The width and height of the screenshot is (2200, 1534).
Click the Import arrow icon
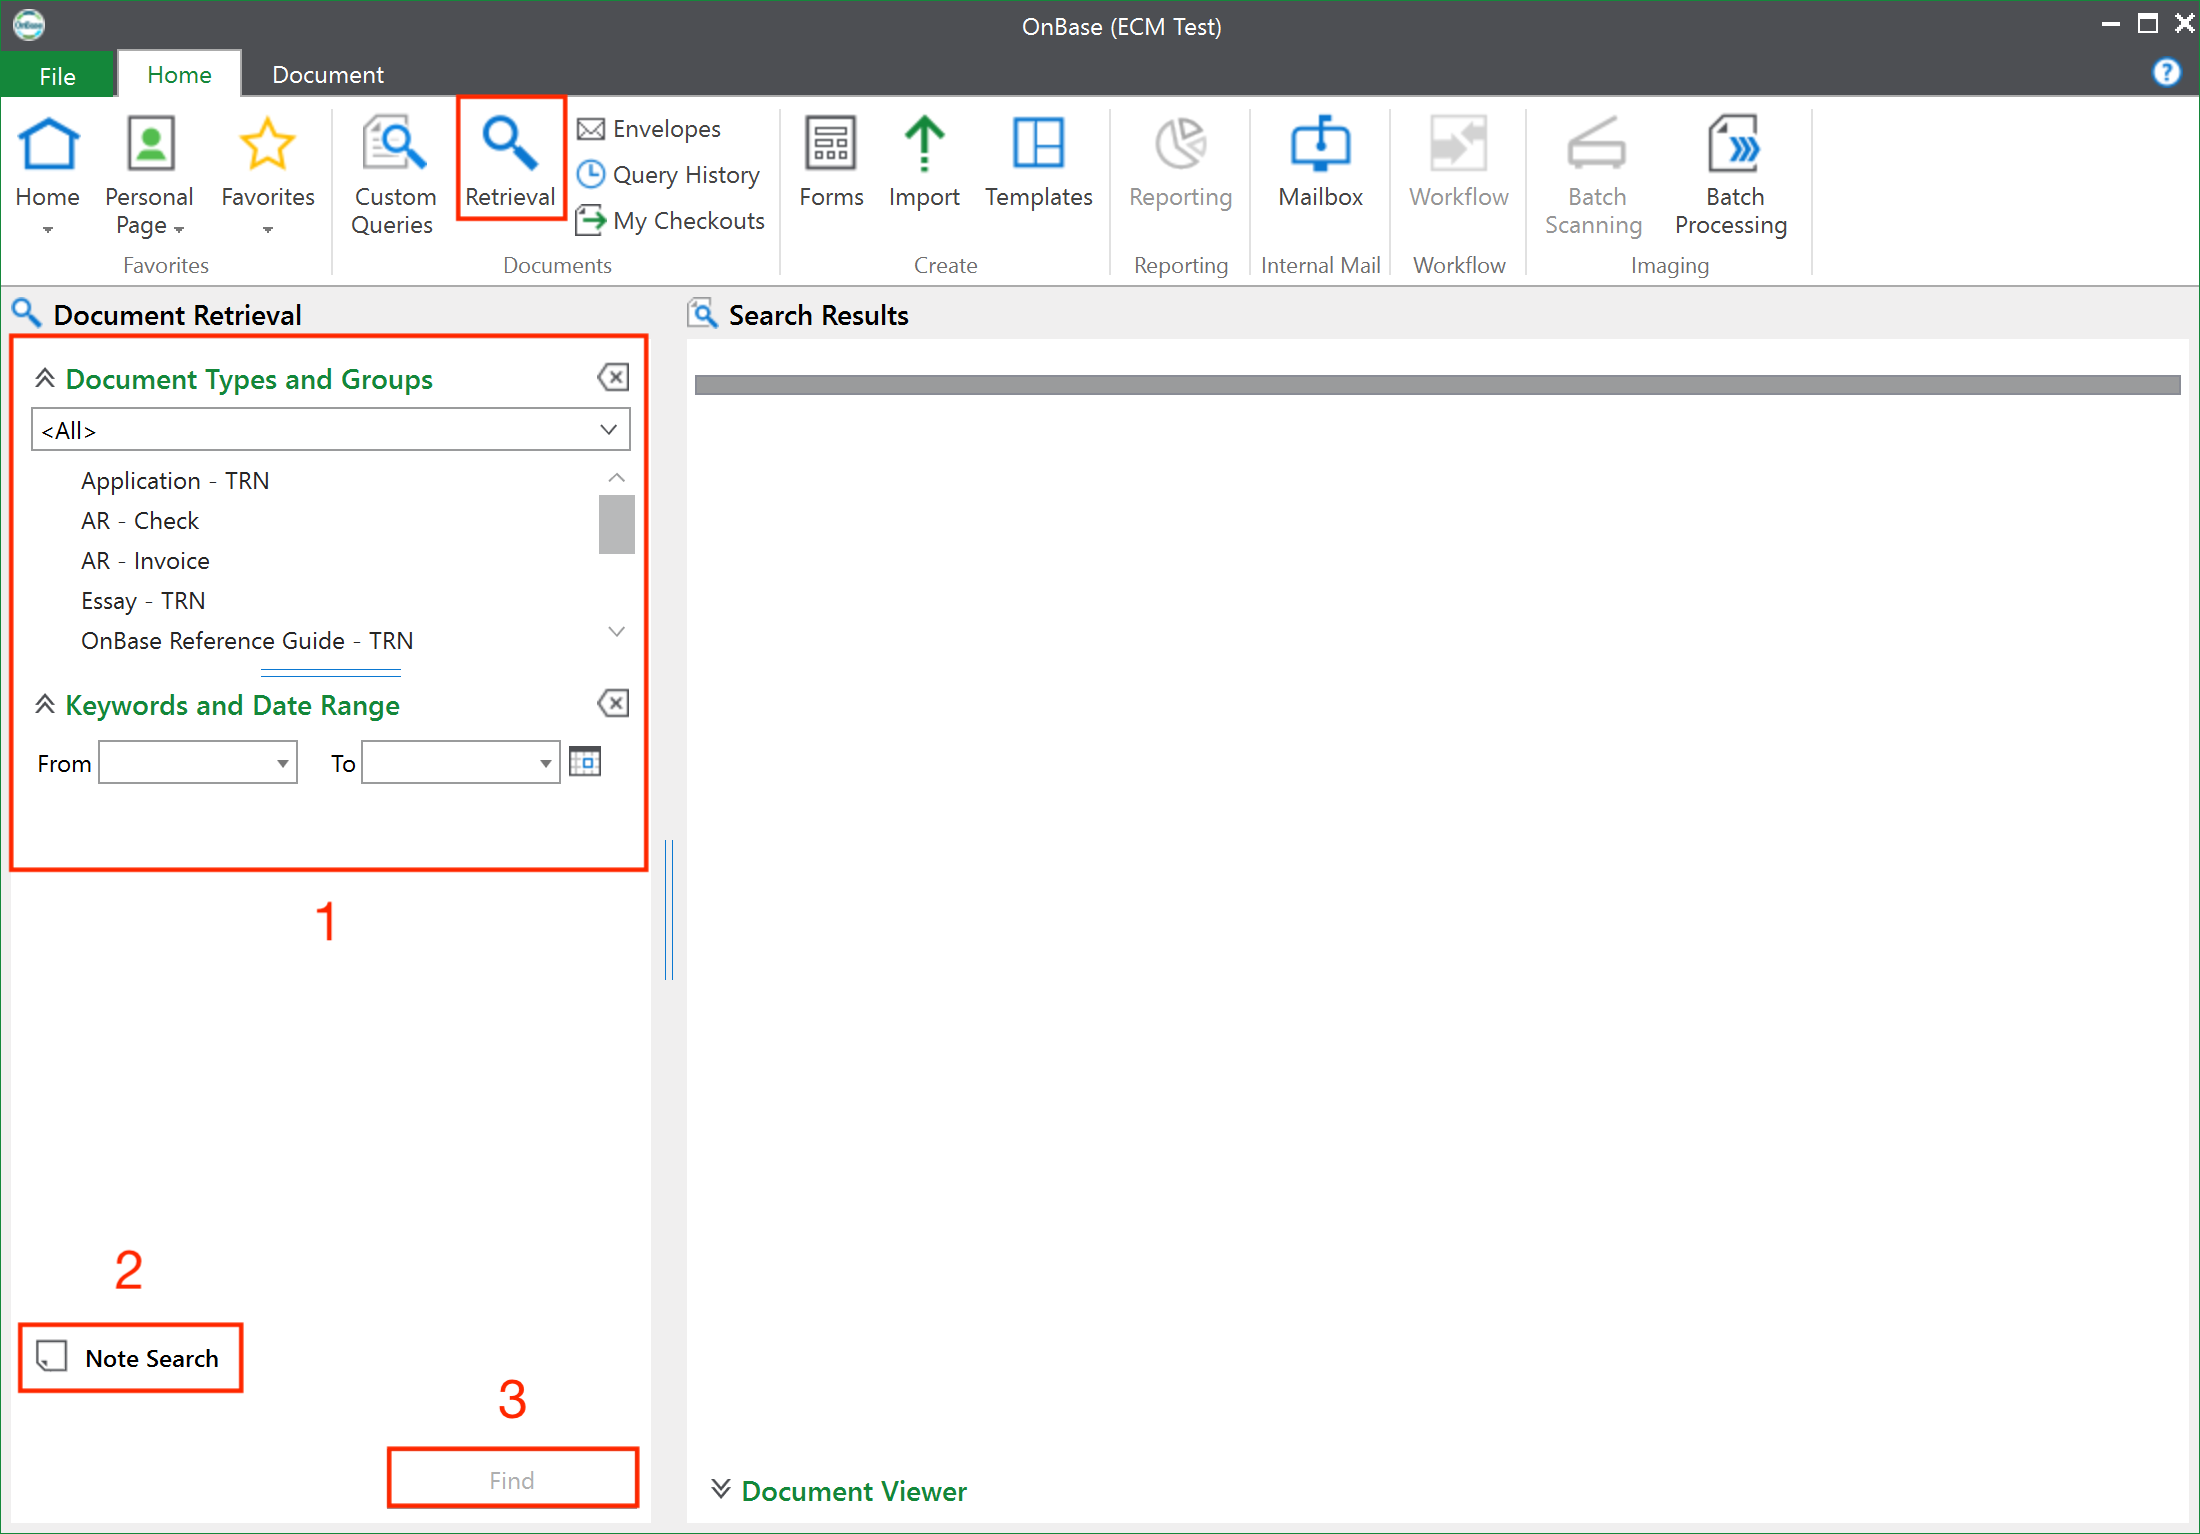pyautogui.click(x=924, y=145)
